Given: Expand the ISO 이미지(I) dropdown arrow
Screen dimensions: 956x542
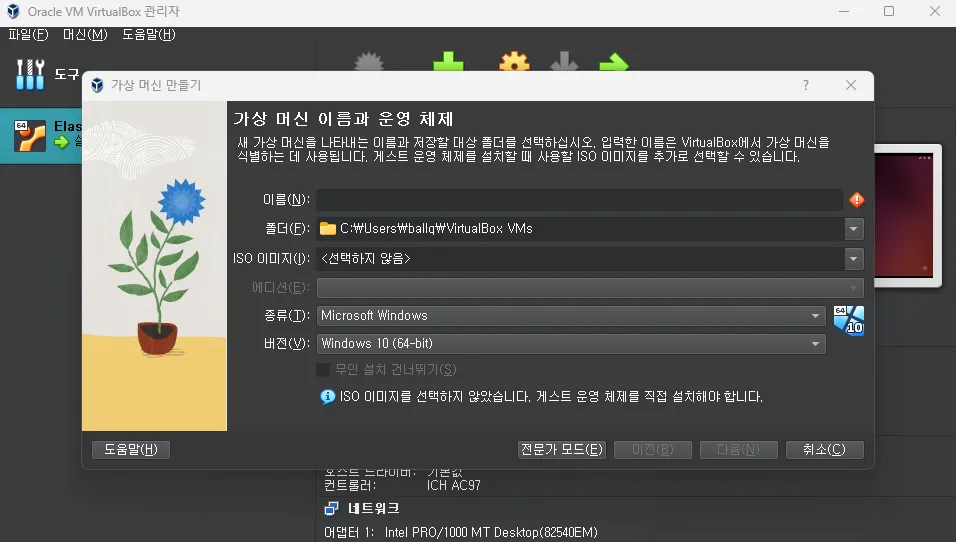Looking at the screenshot, I should (x=854, y=259).
